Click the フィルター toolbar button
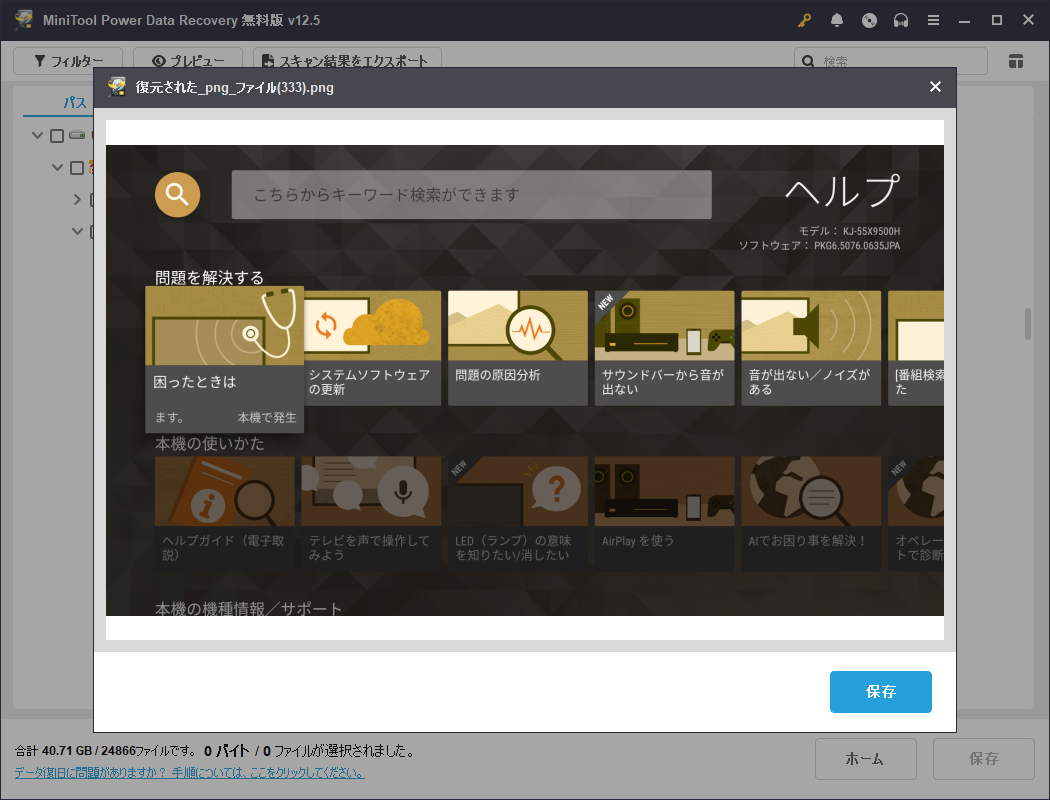 (x=68, y=60)
